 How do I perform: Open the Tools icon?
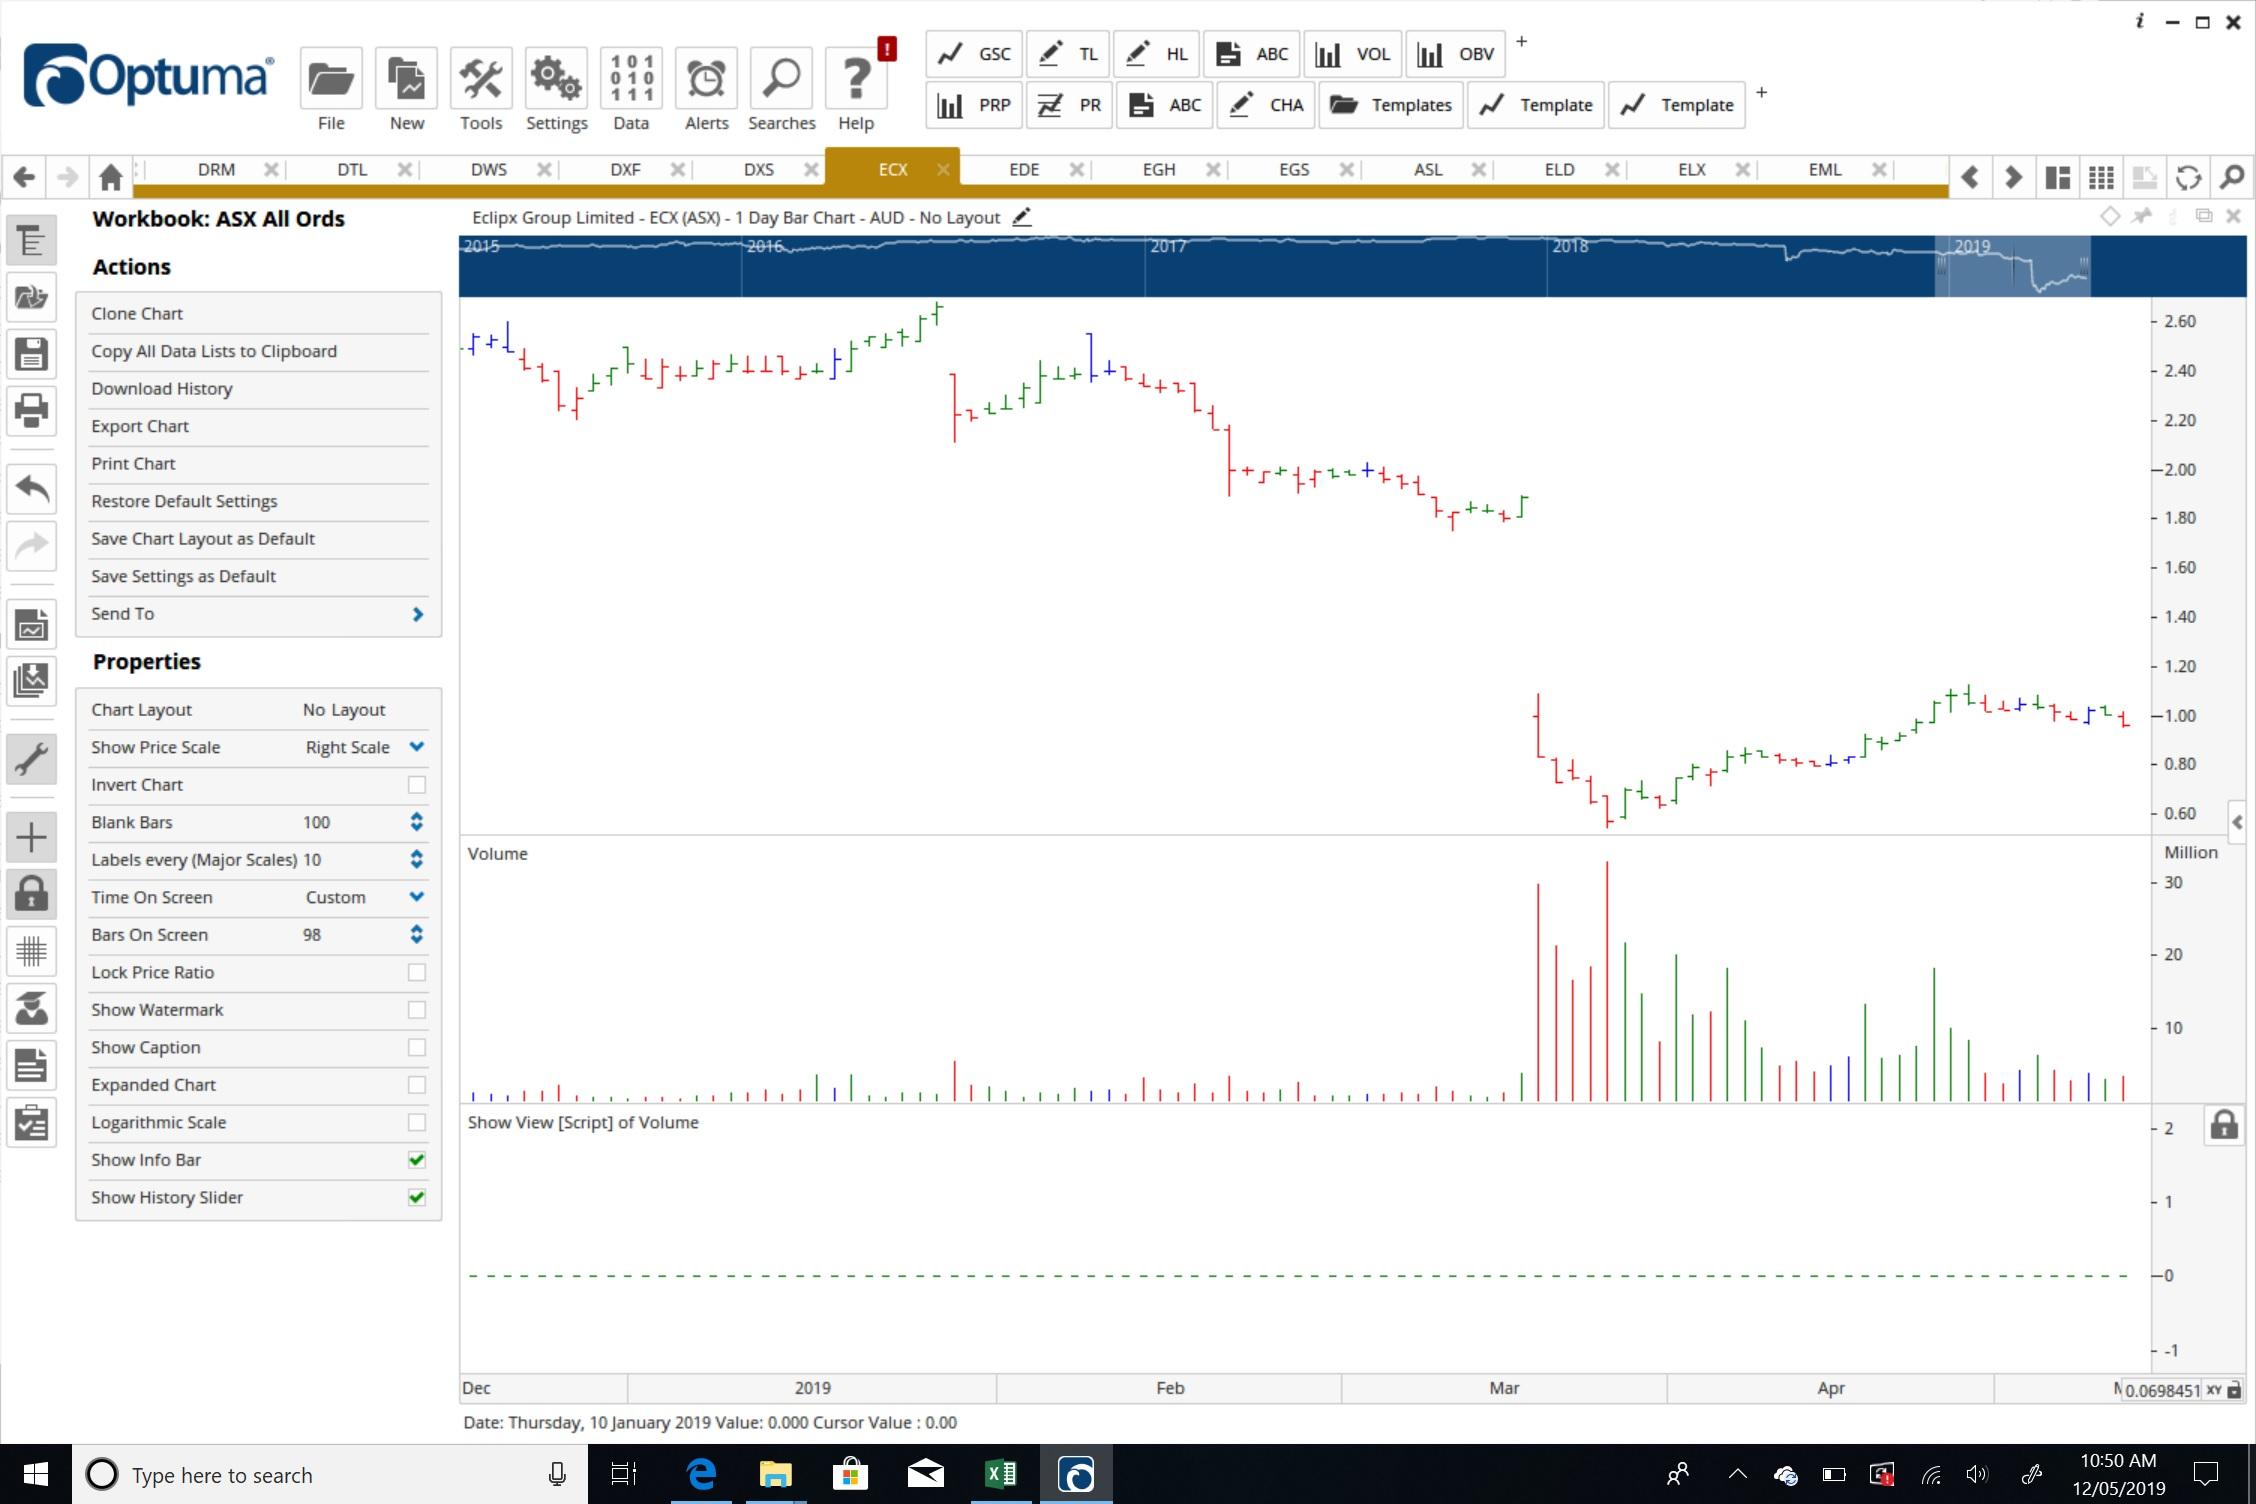(481, 79)
